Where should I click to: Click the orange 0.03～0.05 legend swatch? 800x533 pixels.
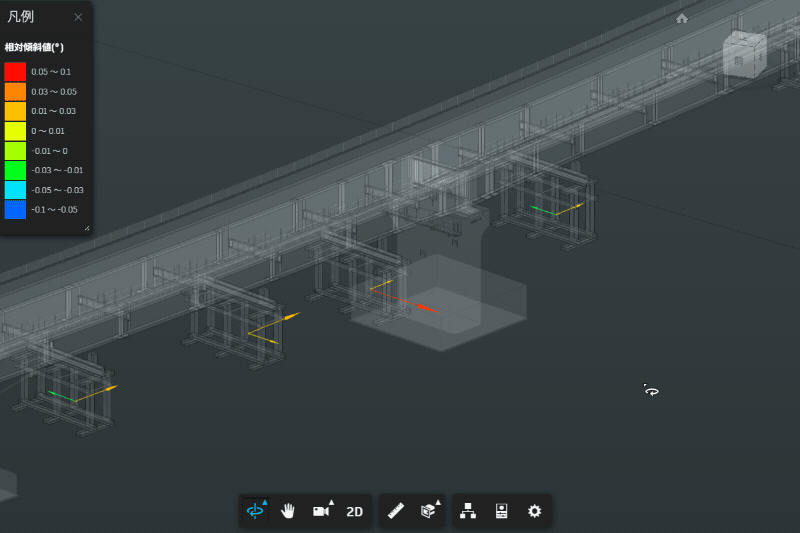pos(15,92)
